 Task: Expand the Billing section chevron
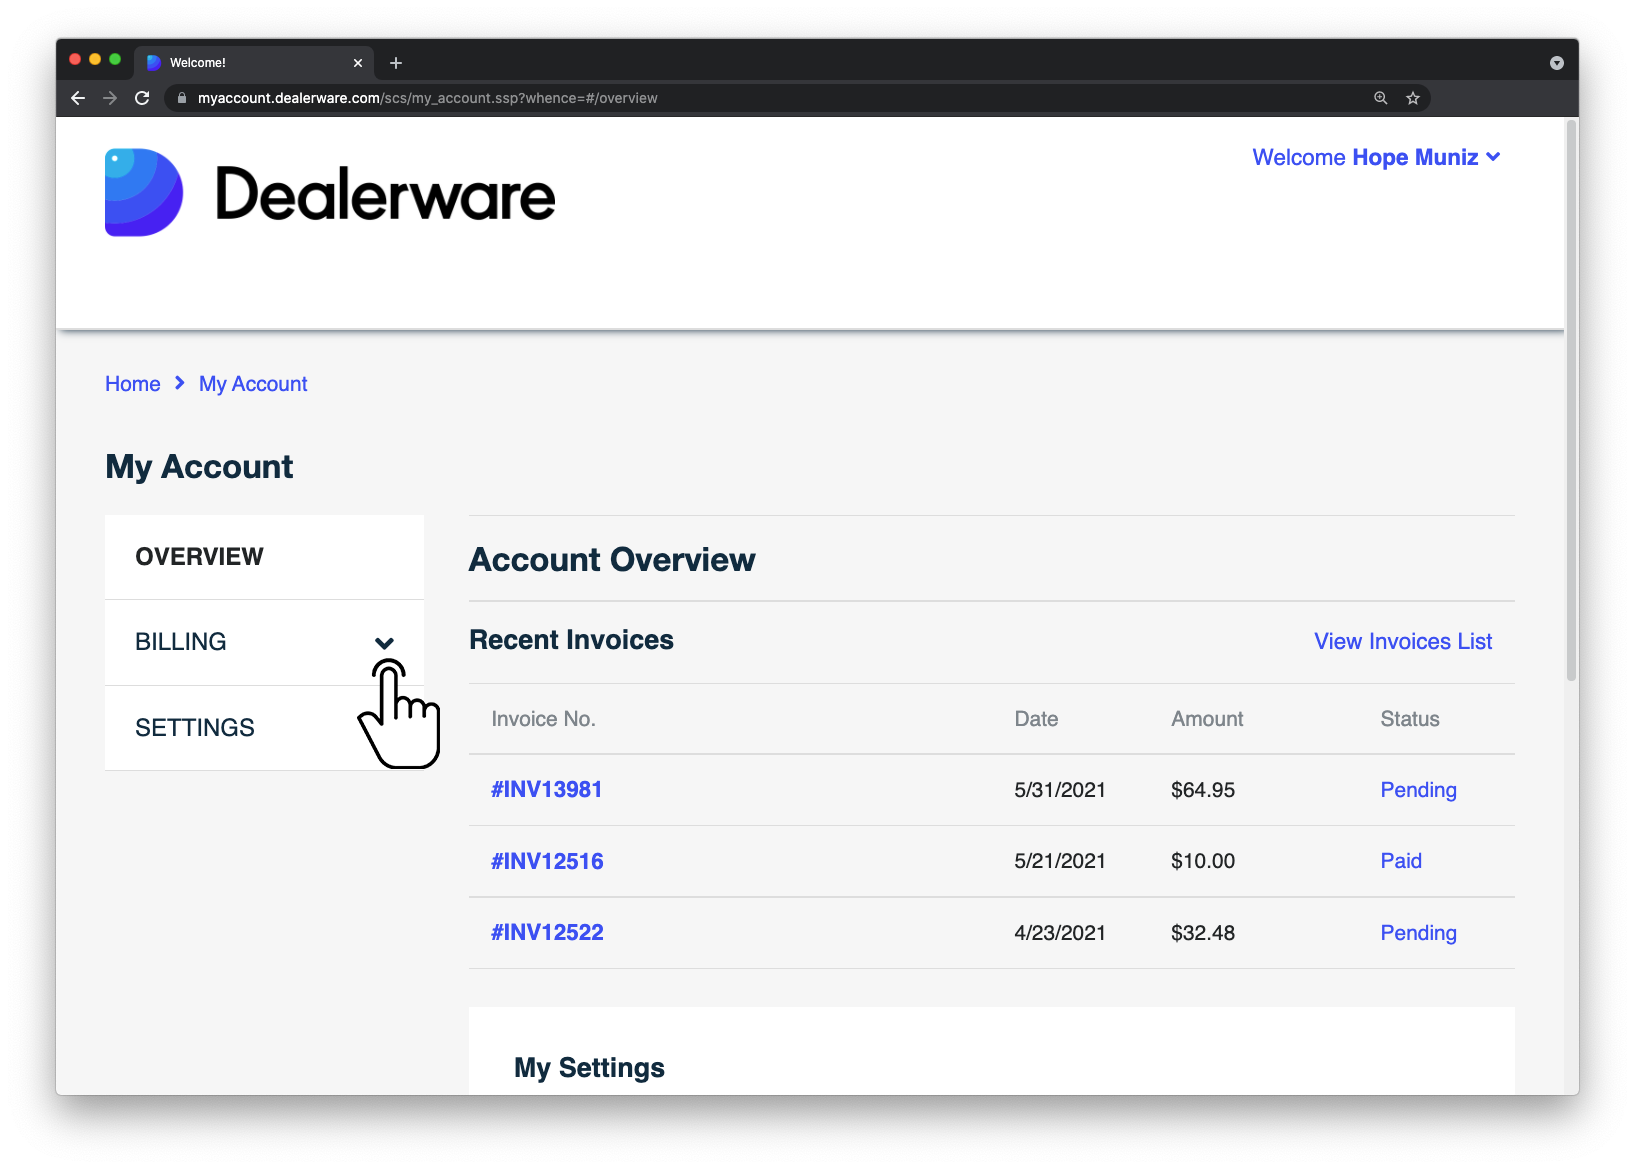[x=384, y=643]
